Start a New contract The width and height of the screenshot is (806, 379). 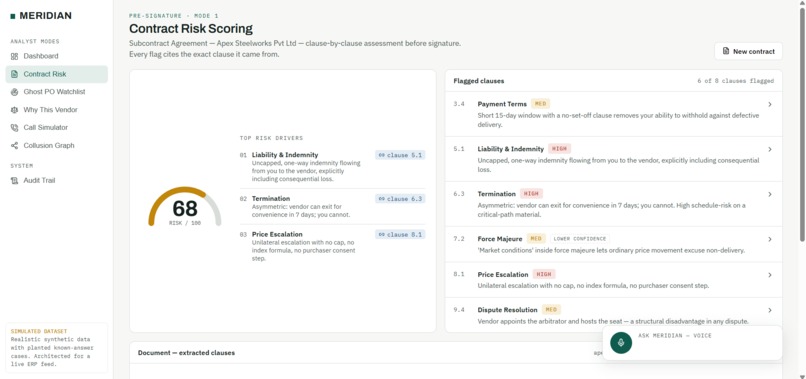tap(748, 51)
